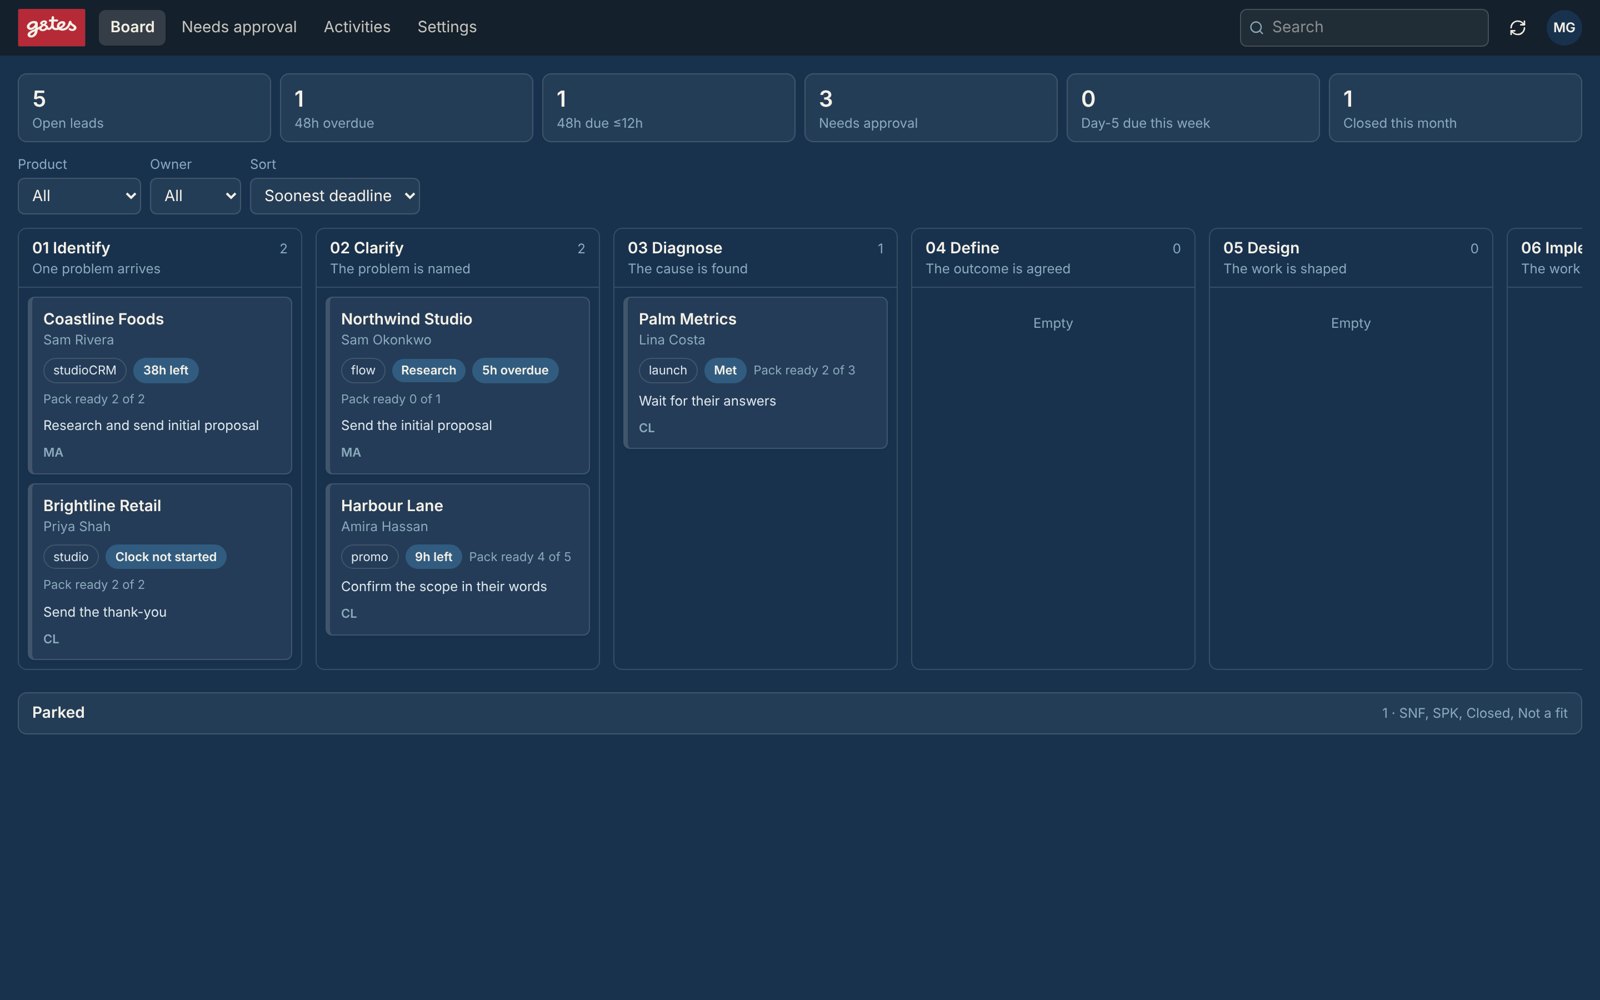
Task: Switch to Needs approval tab
Action: click(x=239, y=27)
